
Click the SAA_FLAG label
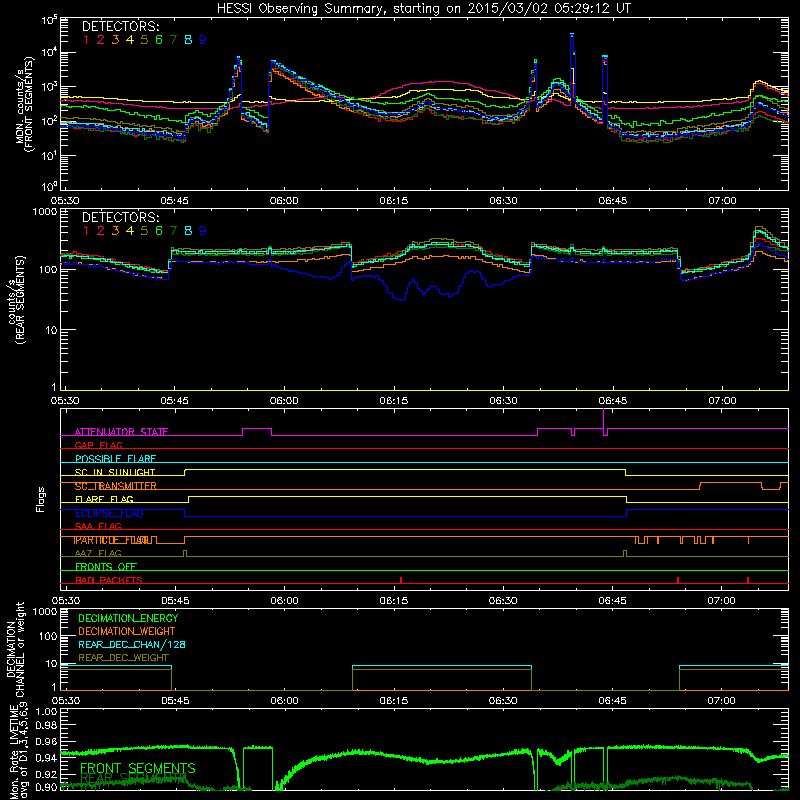[x=98, y=526]
